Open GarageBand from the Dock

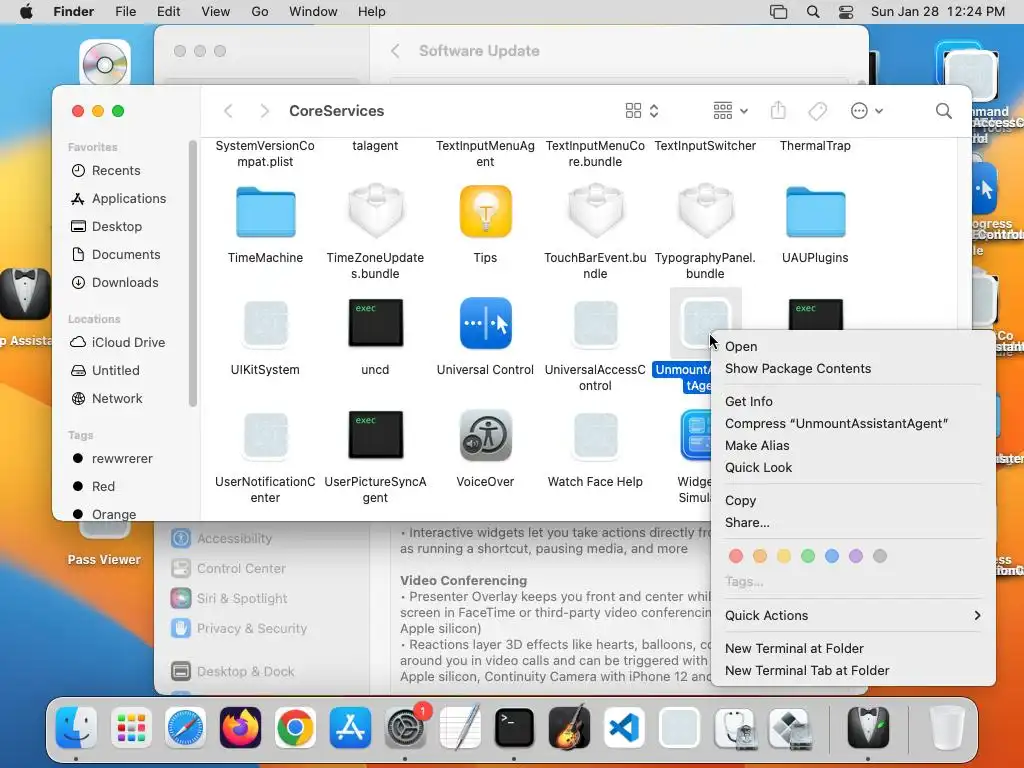point(569,727)
